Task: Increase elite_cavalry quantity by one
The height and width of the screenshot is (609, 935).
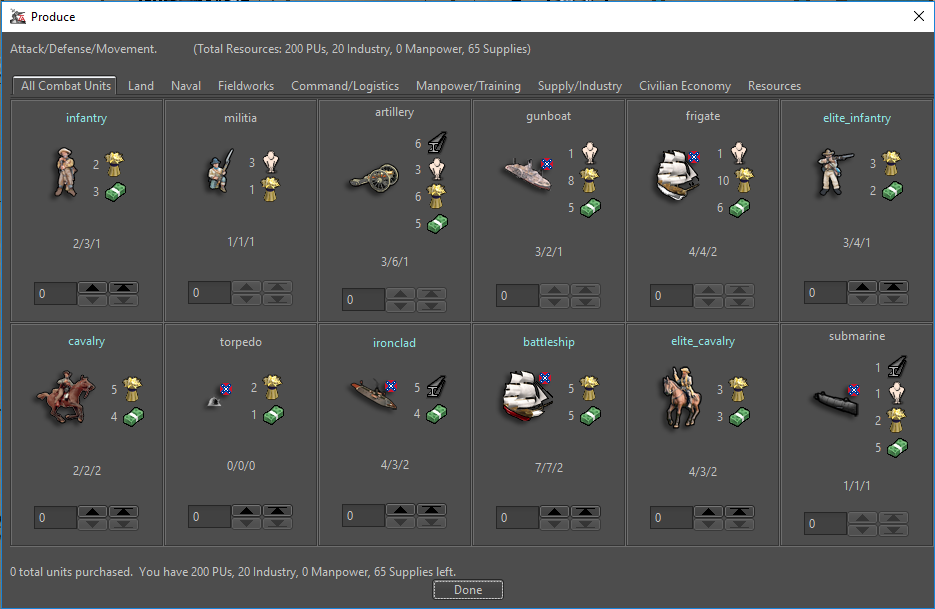Action: 709,512
